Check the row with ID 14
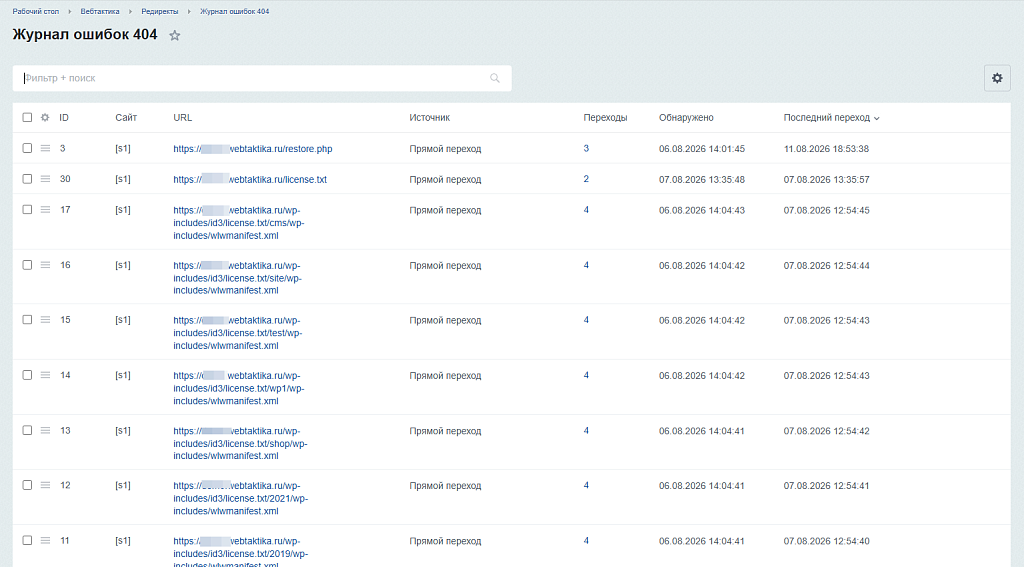This screenshot has height=567, width=1024. click(27, 375)
